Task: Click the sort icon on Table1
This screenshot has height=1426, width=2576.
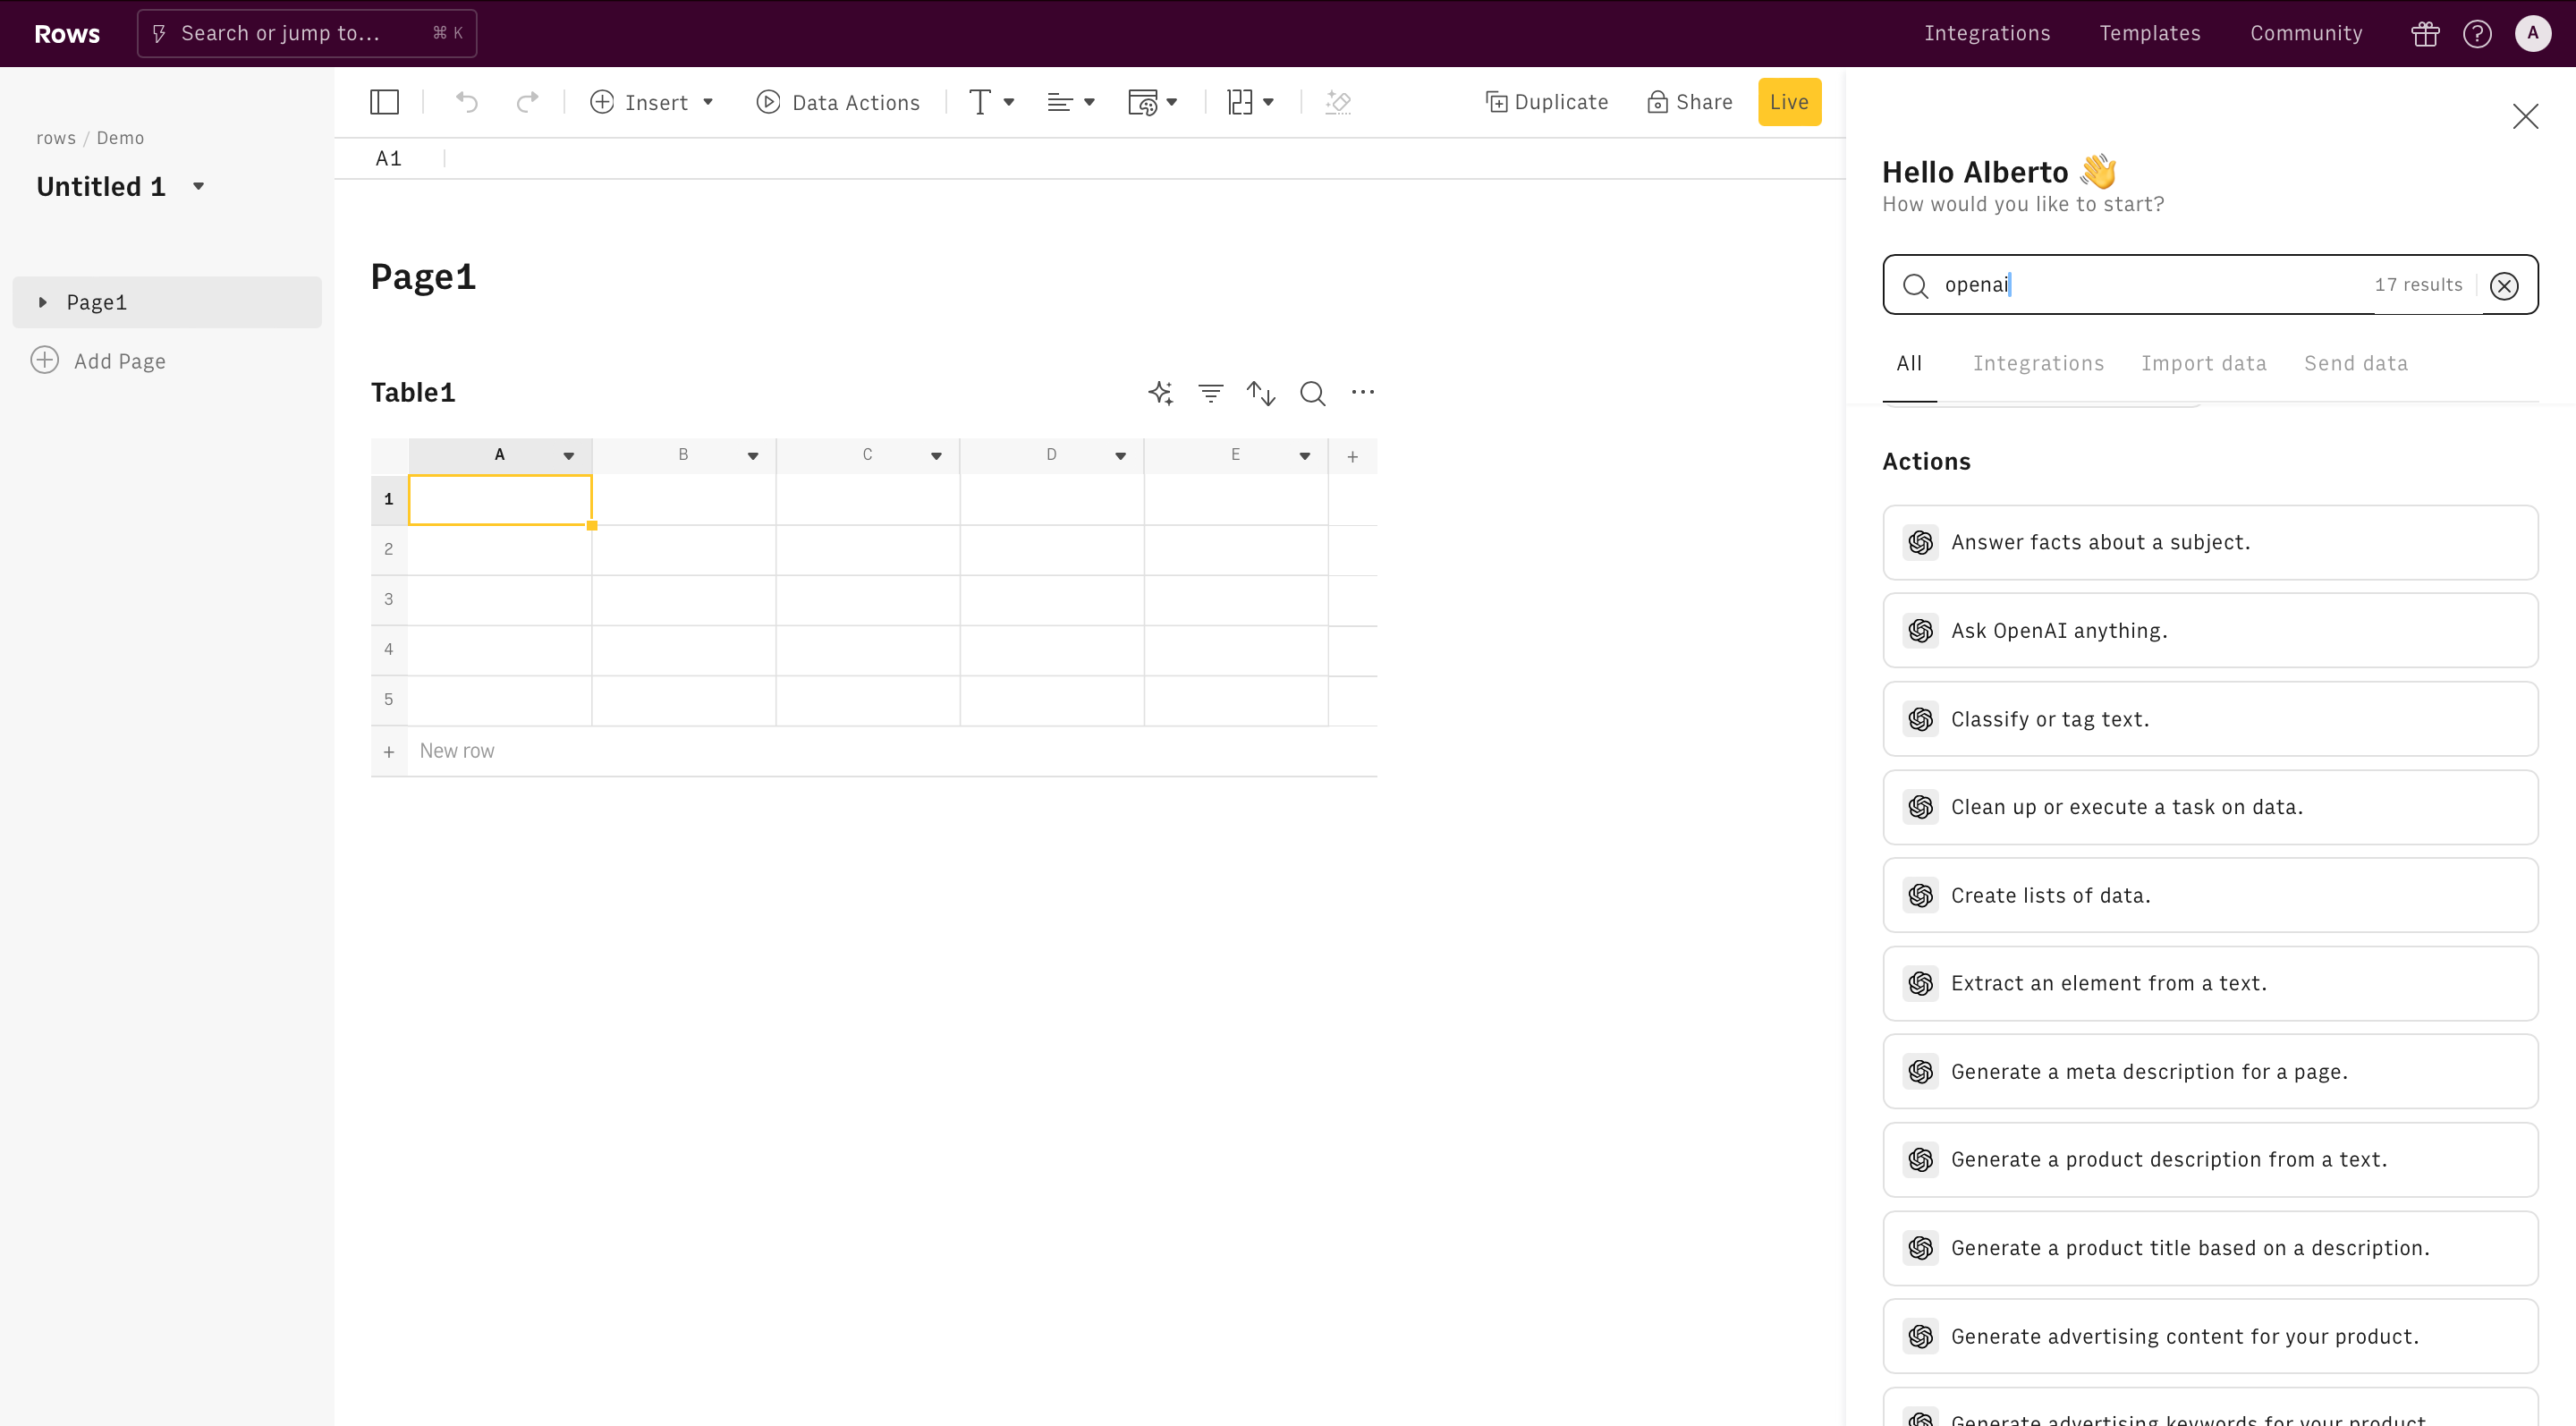Action: pos(1260,392)
